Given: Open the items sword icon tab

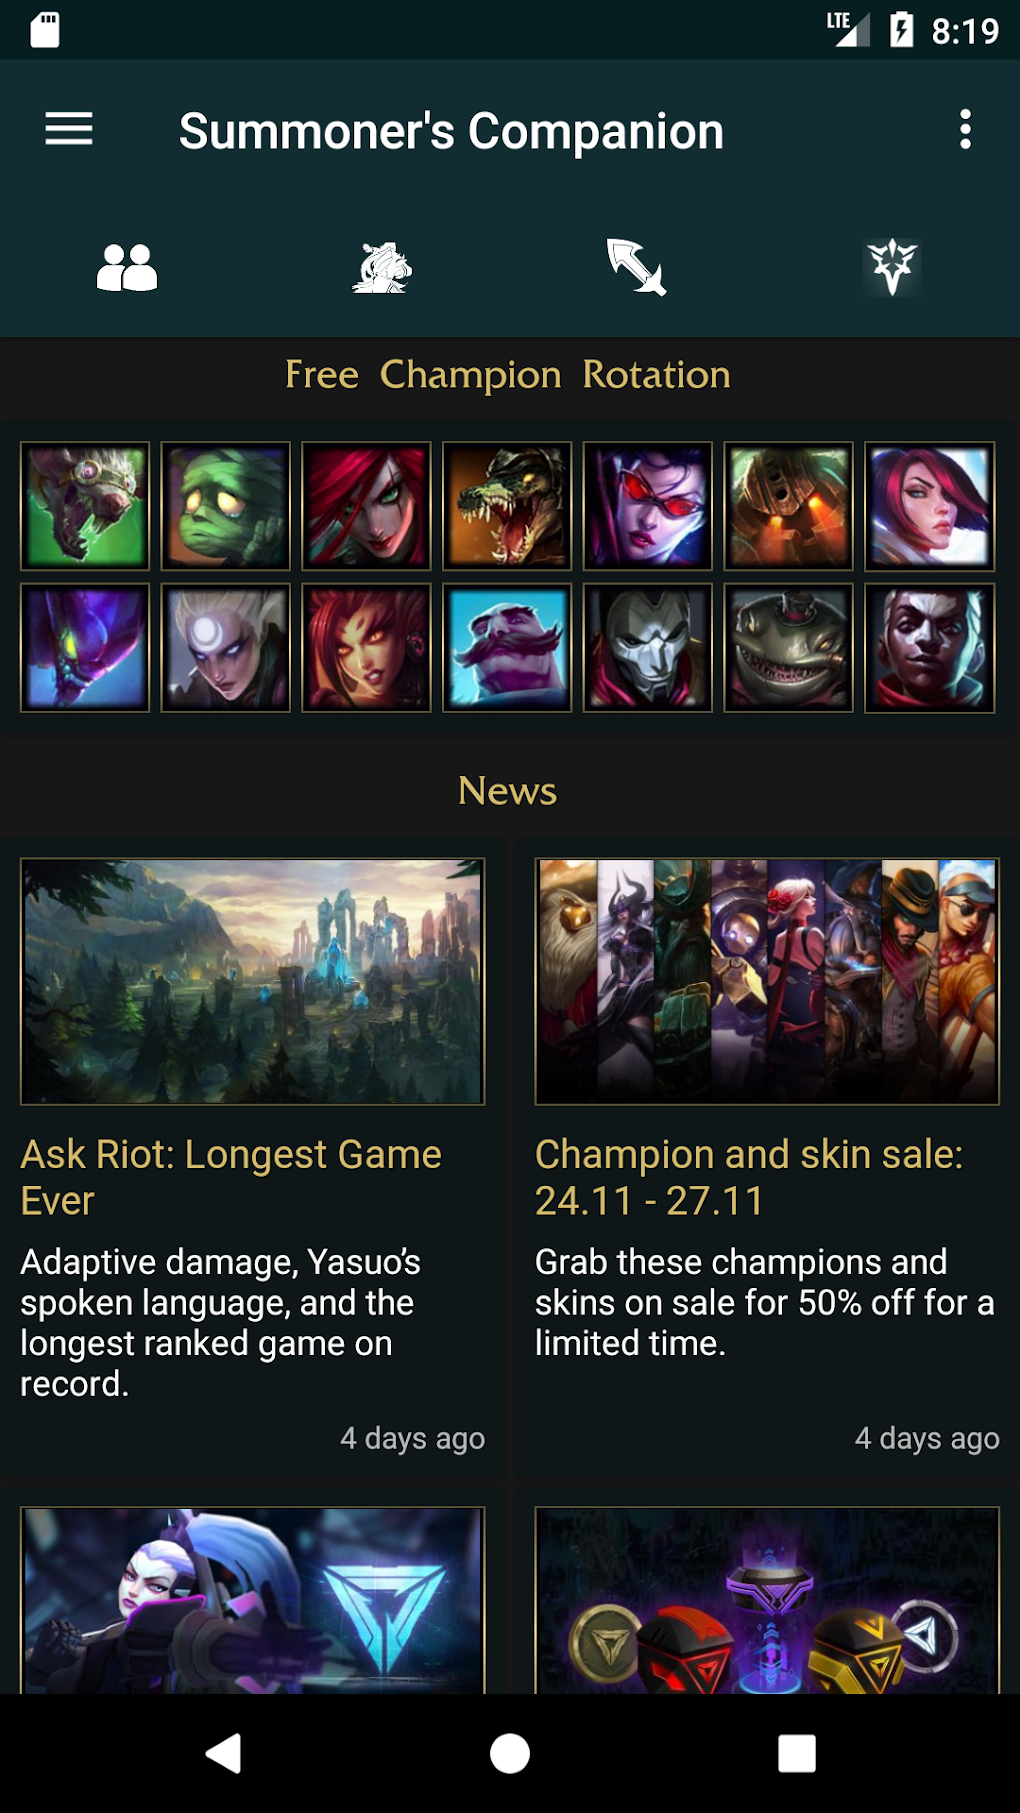Looking at the screenshot, I should coord(637,268).
